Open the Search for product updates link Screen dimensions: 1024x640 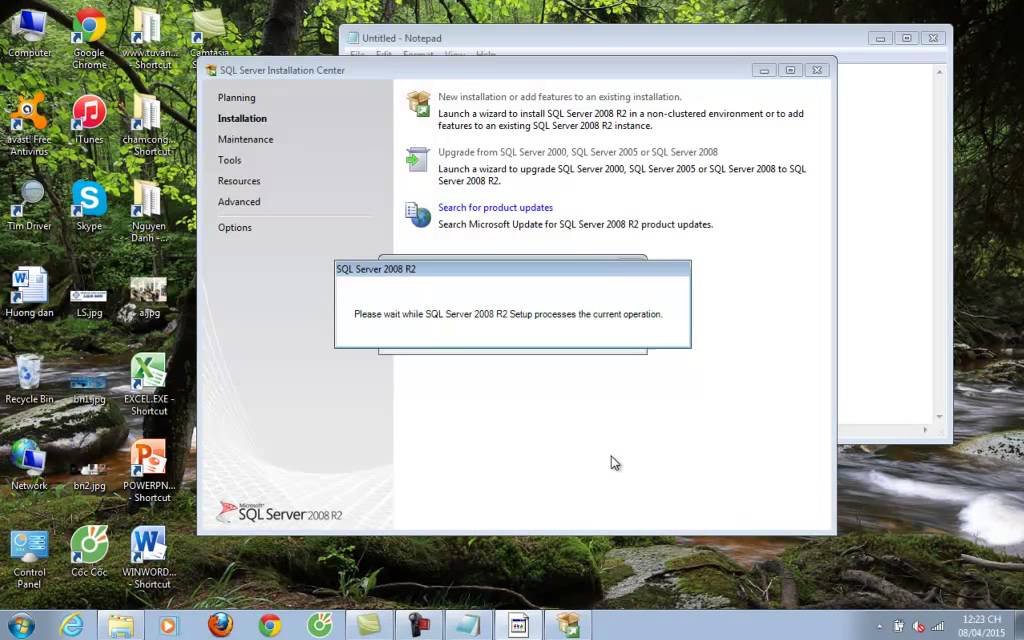[495, 208]
